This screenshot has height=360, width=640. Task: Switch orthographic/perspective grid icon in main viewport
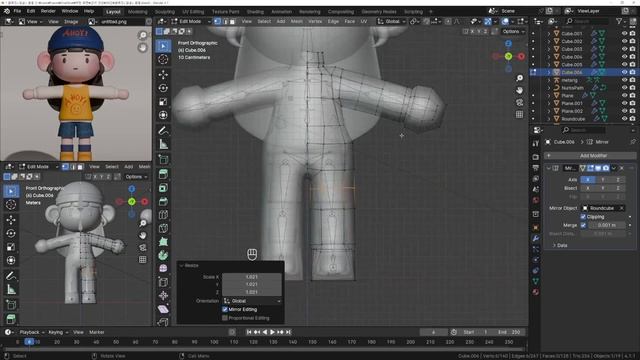[x=519, y=114]
